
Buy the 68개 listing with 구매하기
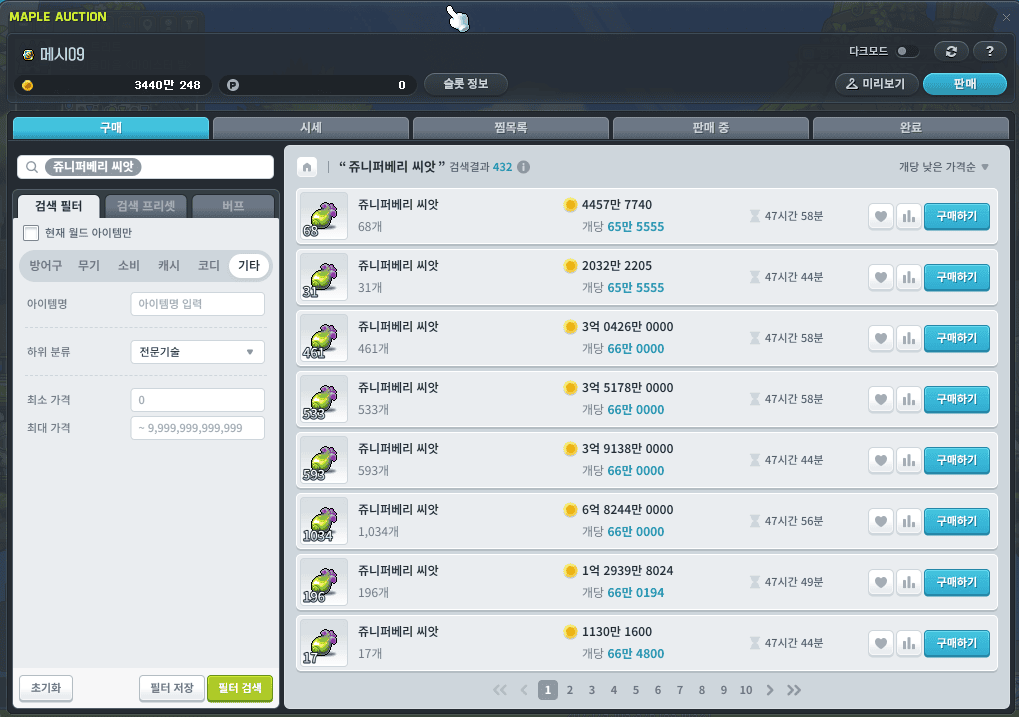click(957, 216)
